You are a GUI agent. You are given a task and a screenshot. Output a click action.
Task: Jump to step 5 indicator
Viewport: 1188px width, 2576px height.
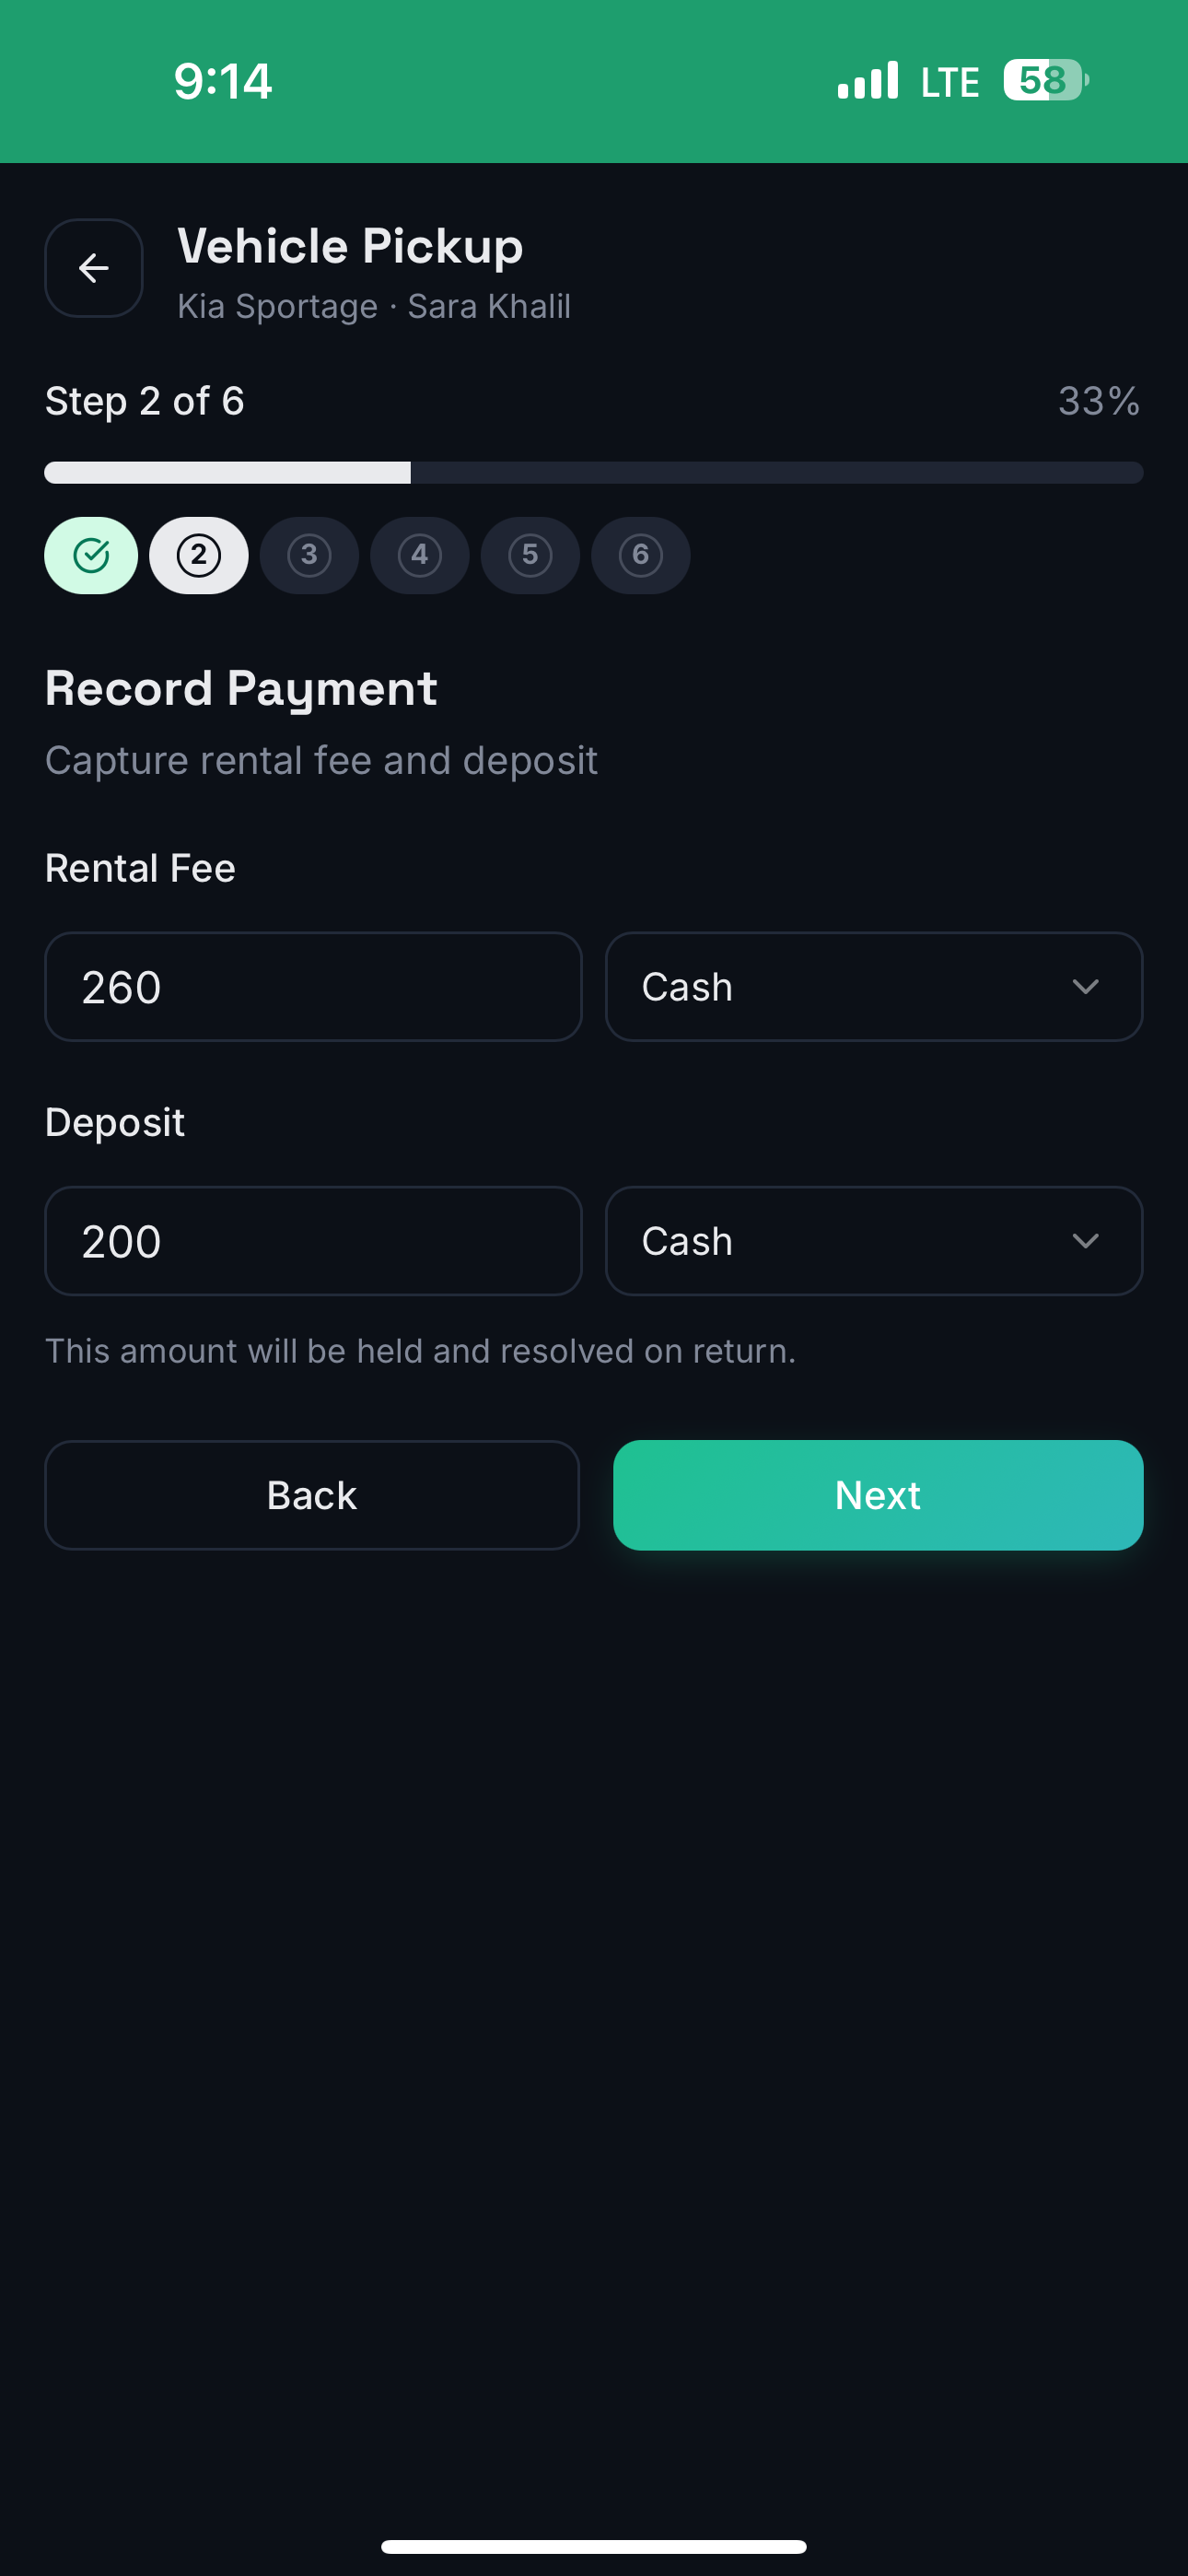click(530, 555)
